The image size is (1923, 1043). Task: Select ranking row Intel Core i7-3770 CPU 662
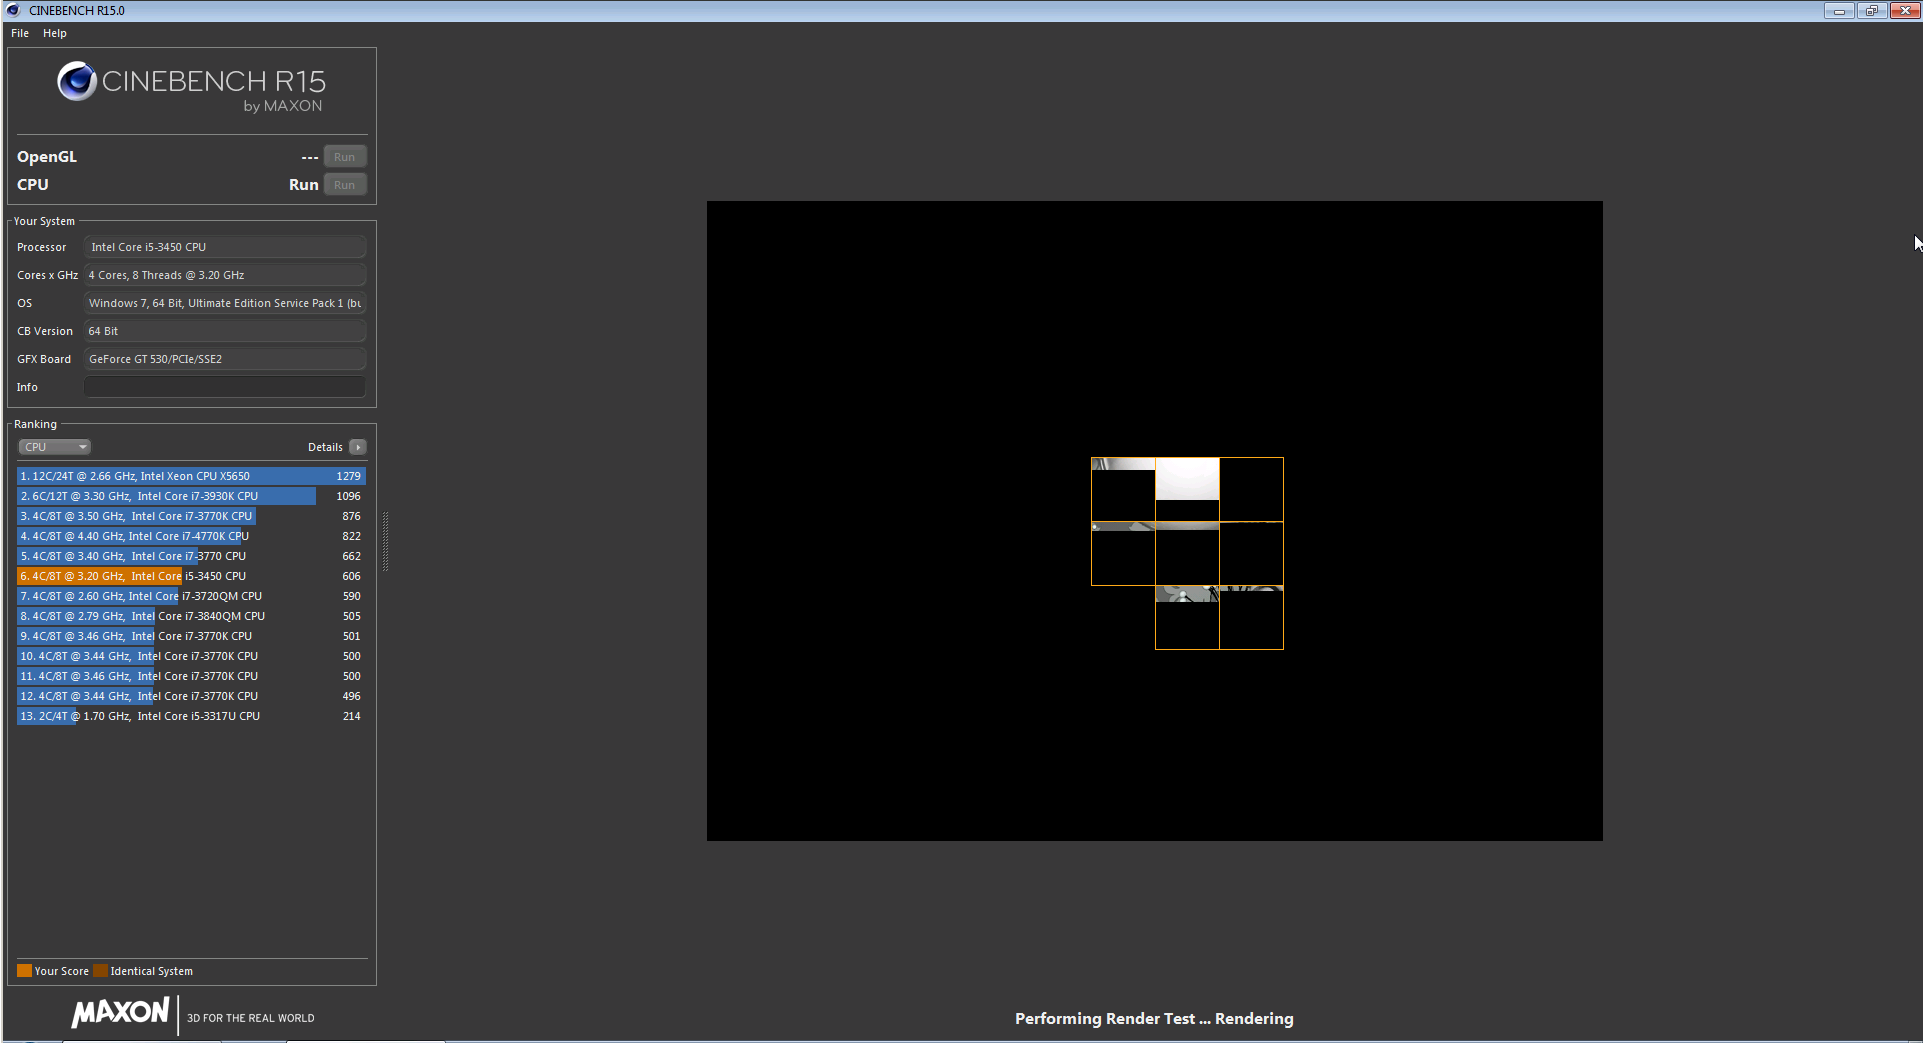(191, 556)
